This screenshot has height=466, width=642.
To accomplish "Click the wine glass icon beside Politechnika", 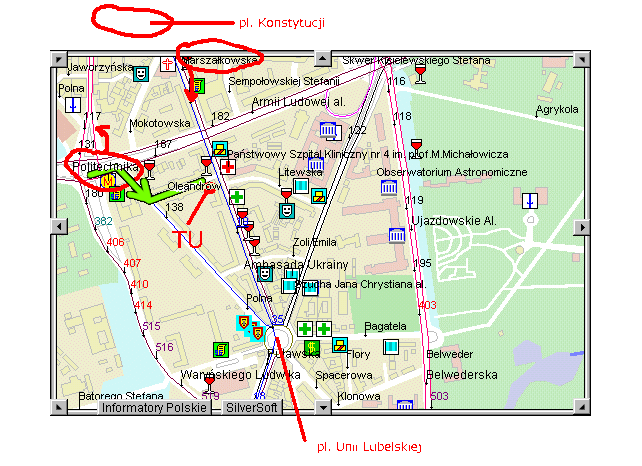I will point(149,167).
